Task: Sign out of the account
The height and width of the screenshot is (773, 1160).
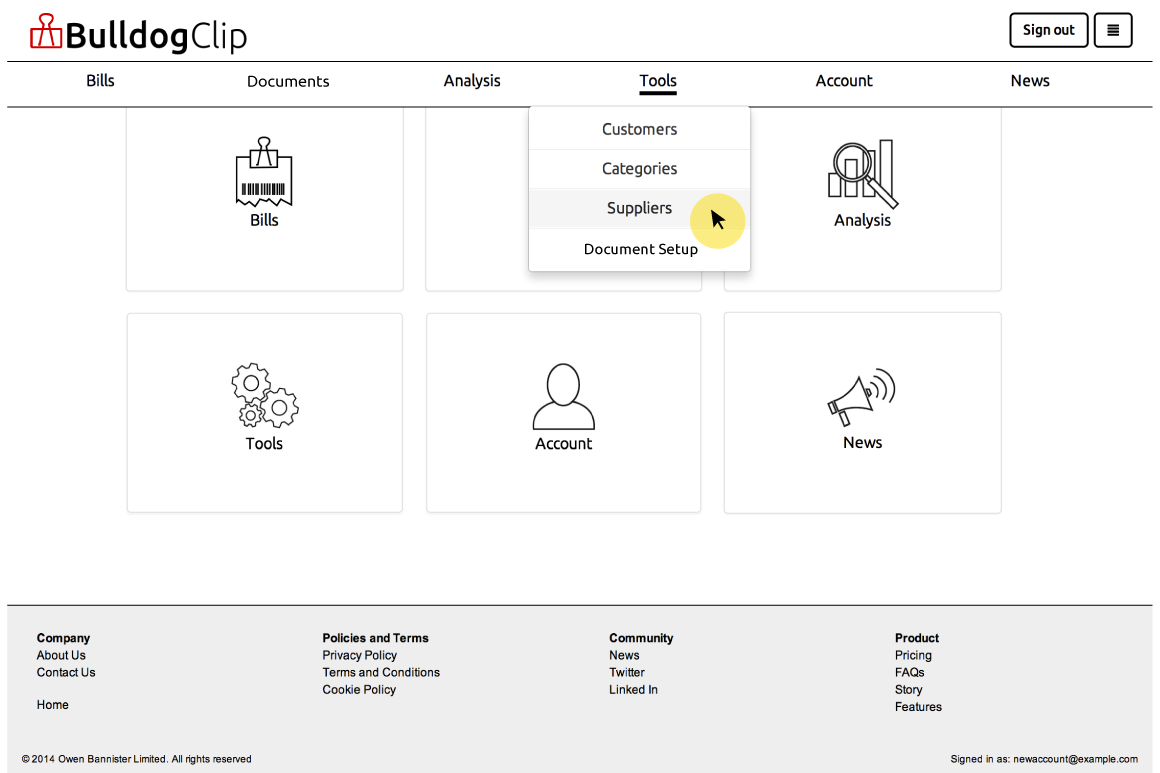Action: click(1048, 30)
